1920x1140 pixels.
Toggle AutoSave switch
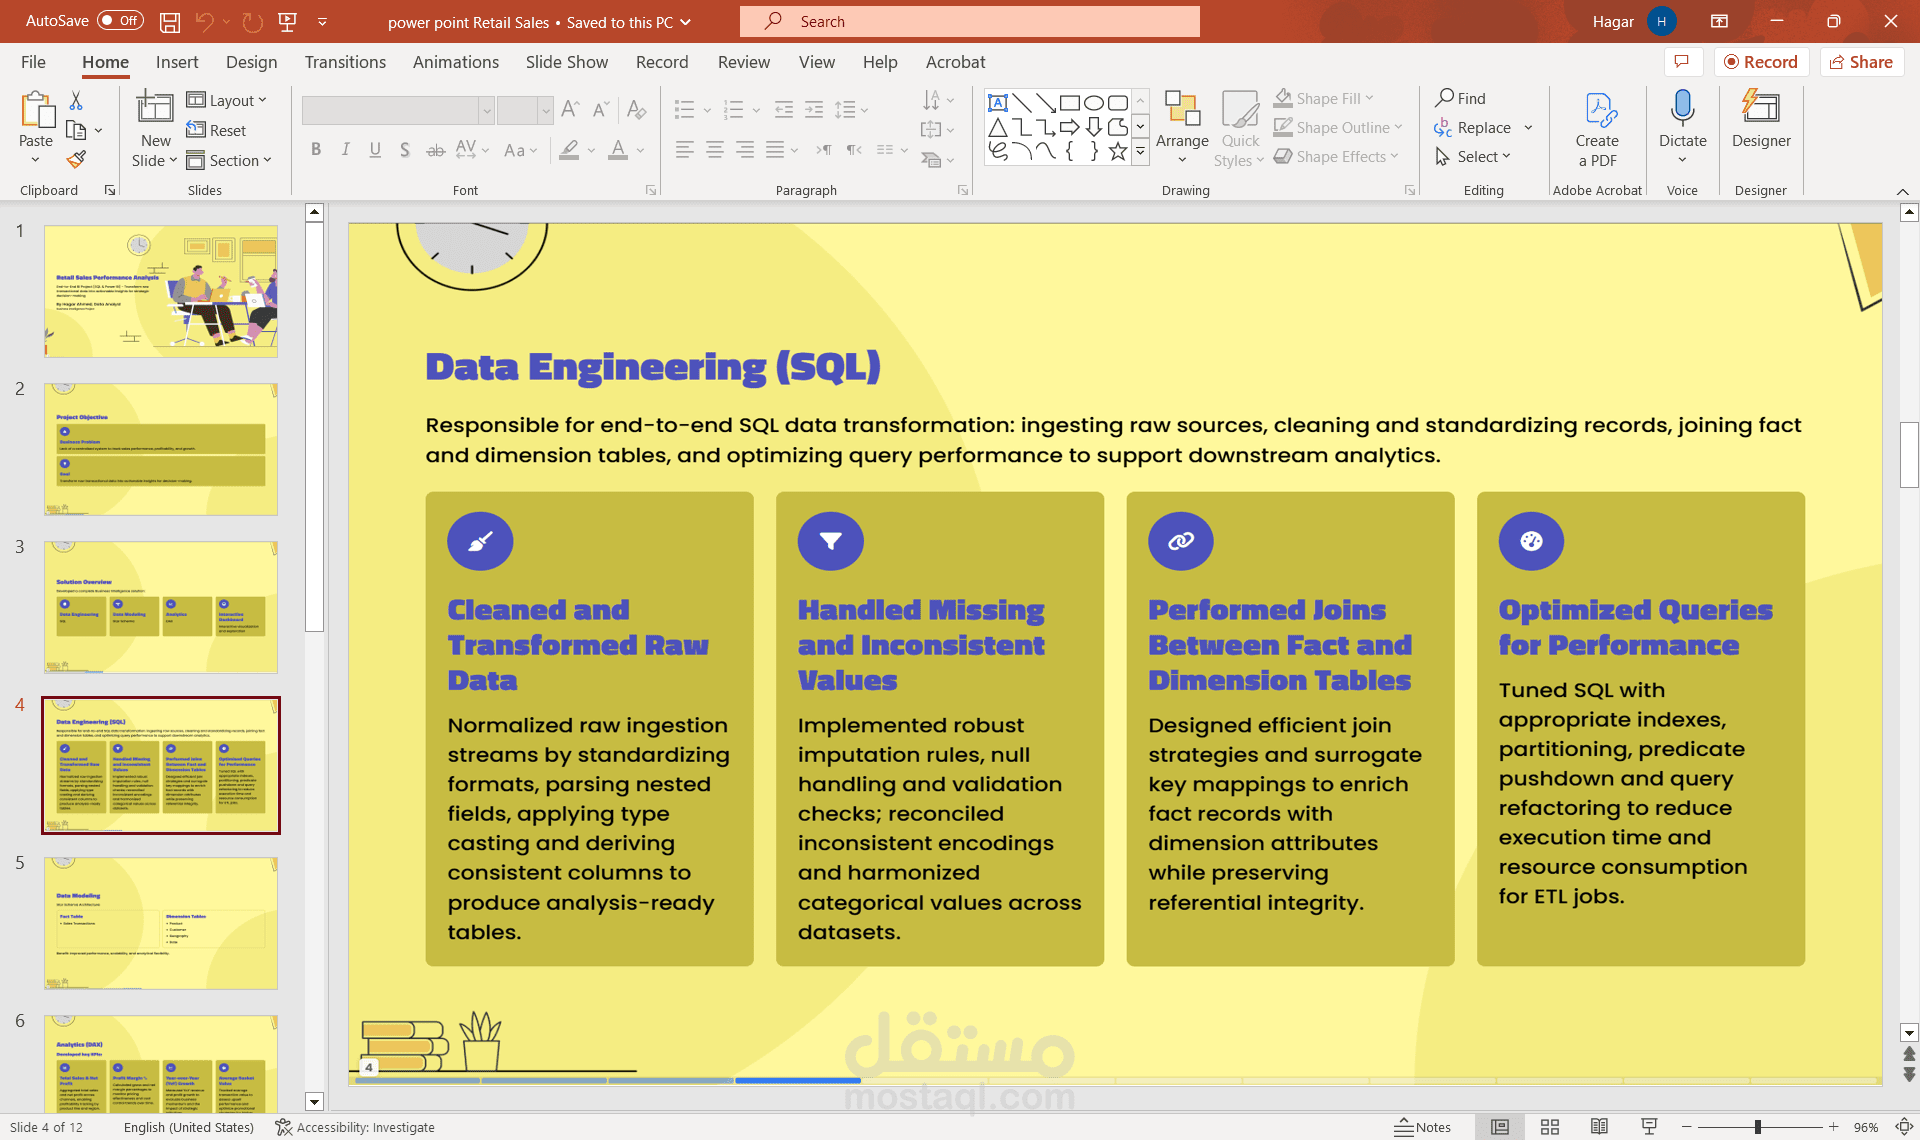pos(121,21)
